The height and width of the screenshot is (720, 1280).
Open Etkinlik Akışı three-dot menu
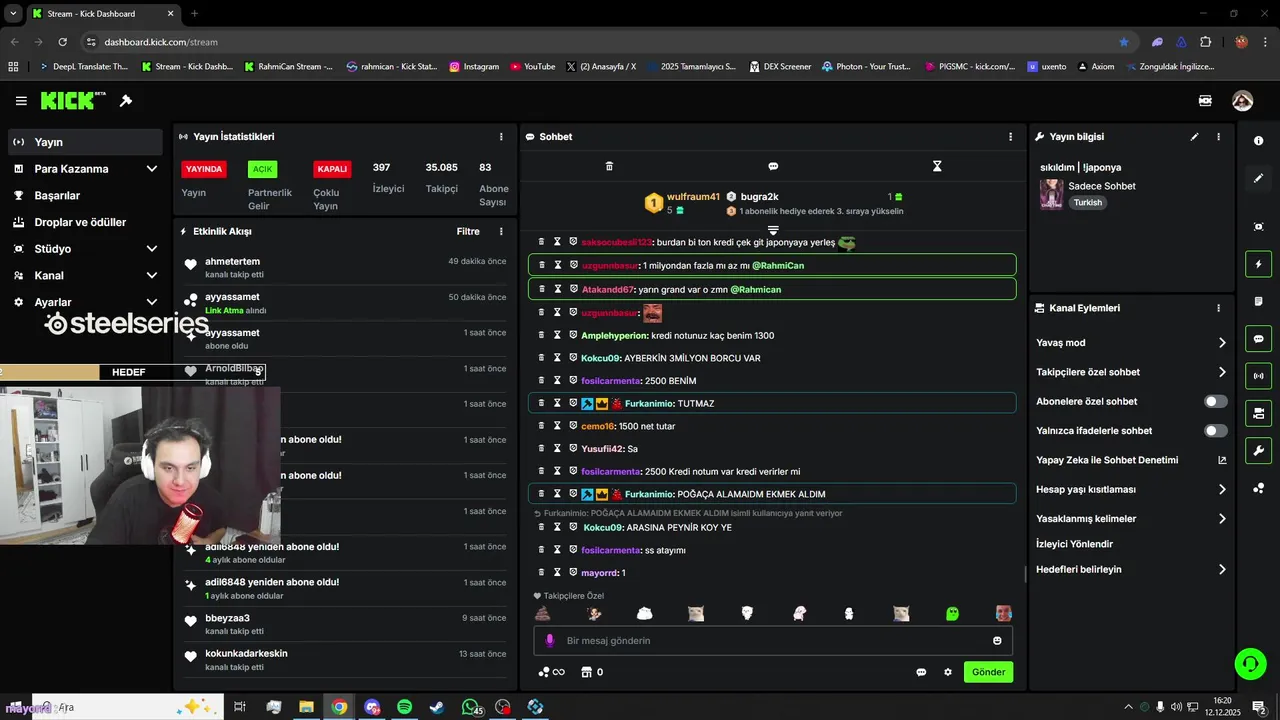[x=501, y=231]
